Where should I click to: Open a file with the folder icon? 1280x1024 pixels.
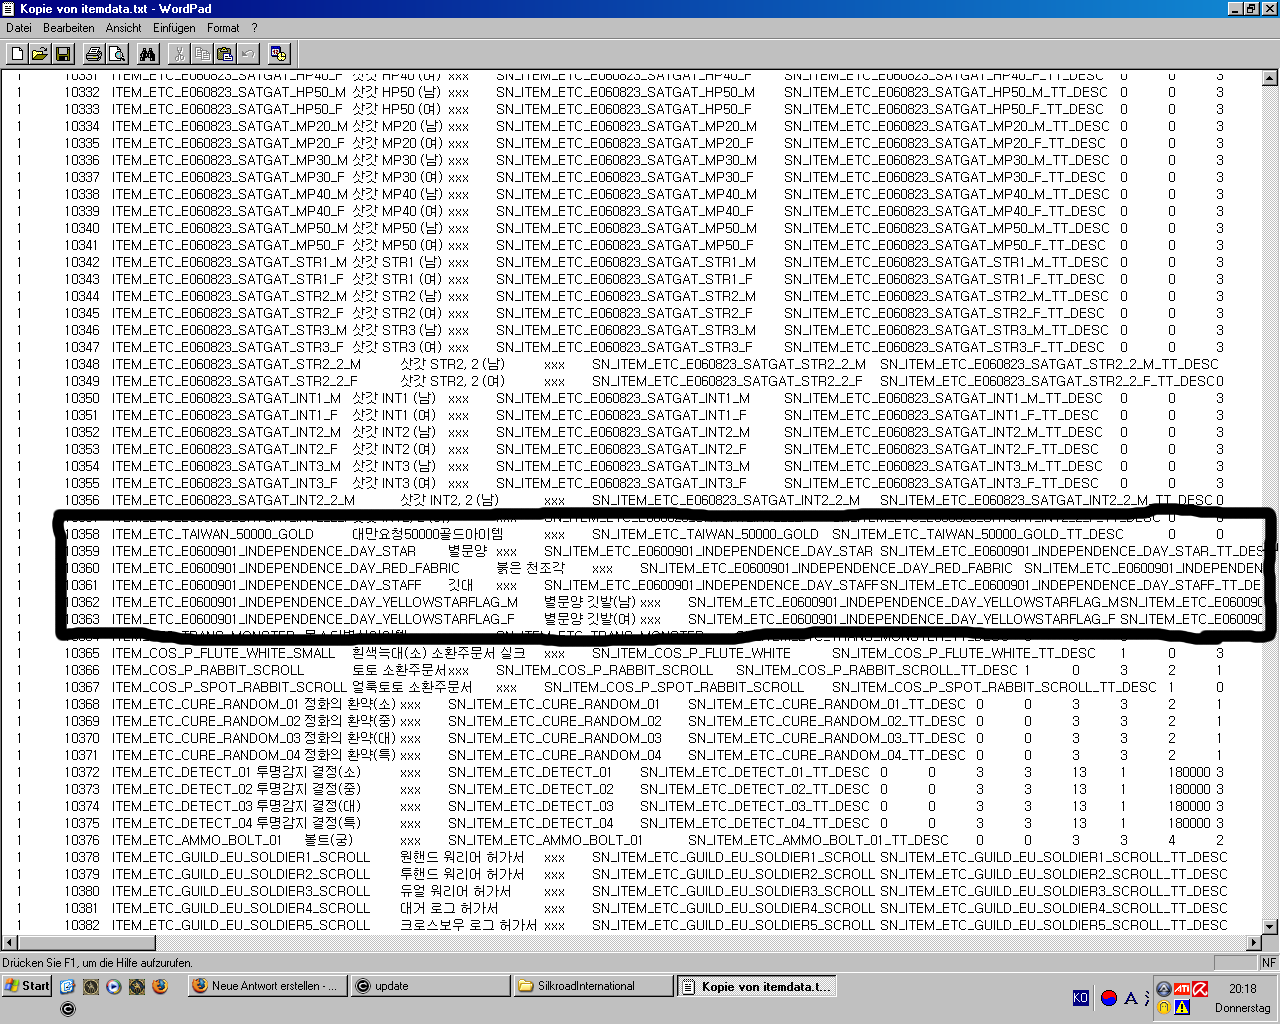pyautogui.click(x=40, y=54)
